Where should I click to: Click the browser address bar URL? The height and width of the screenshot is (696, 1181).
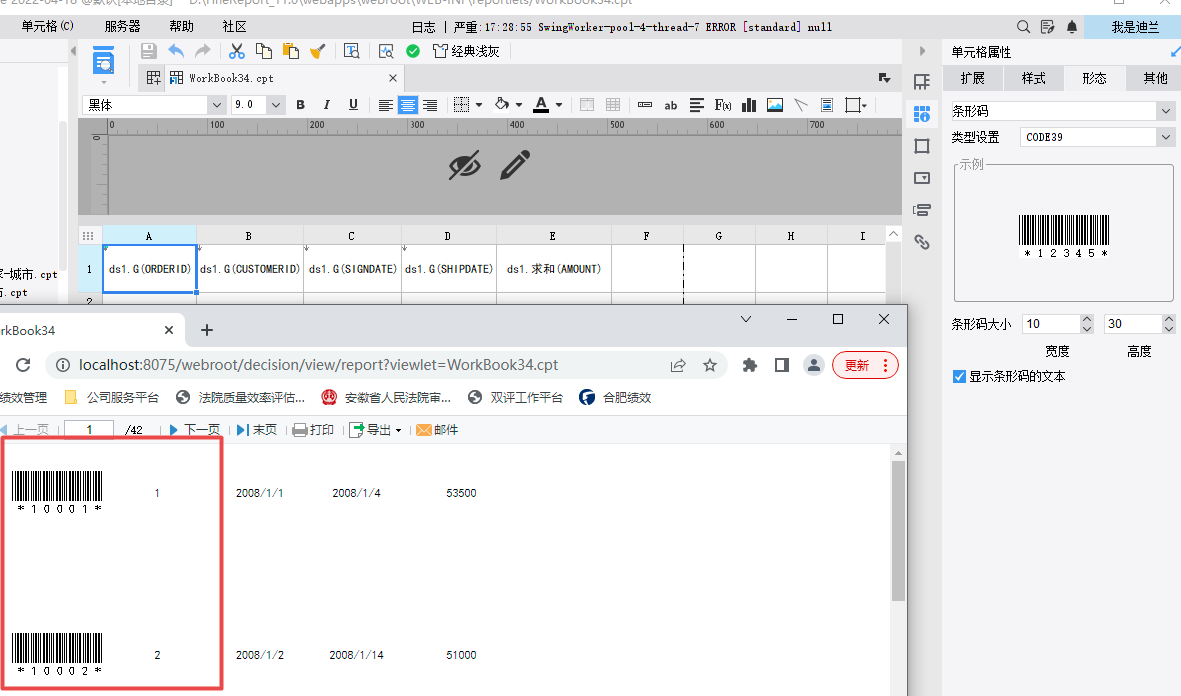click(318, 365)
